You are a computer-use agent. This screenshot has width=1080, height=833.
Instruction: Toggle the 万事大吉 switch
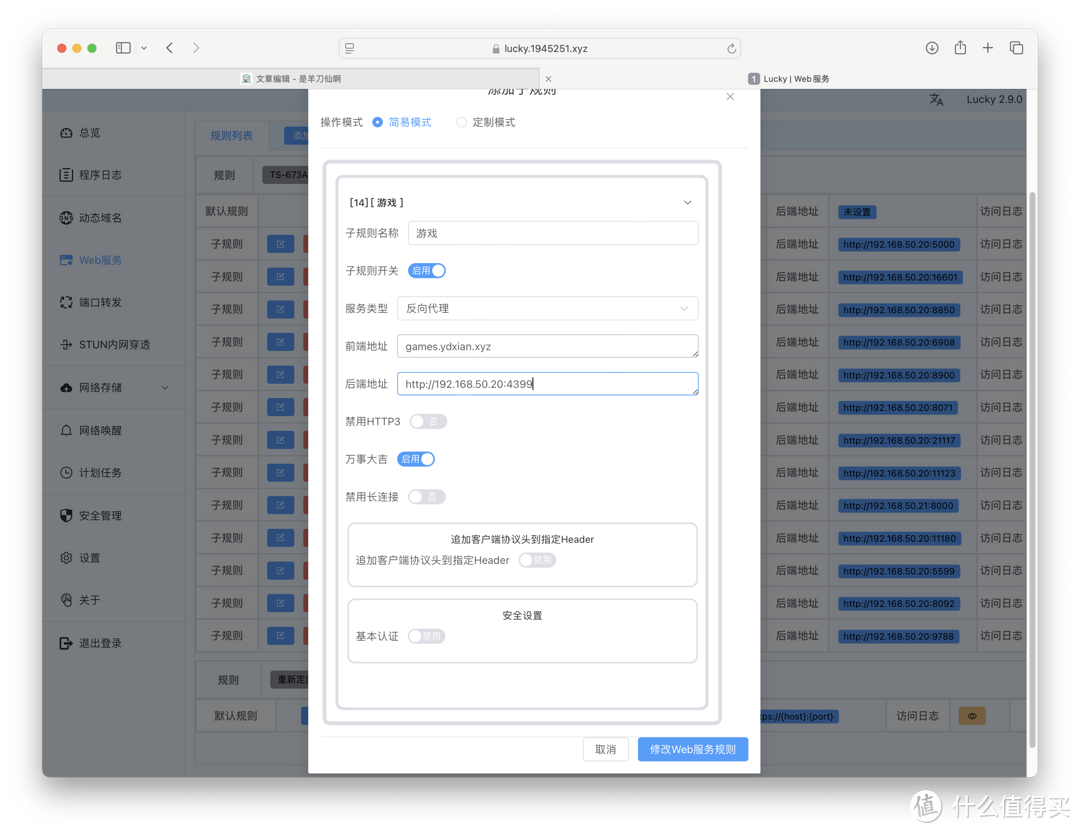[x=416, y=459]
